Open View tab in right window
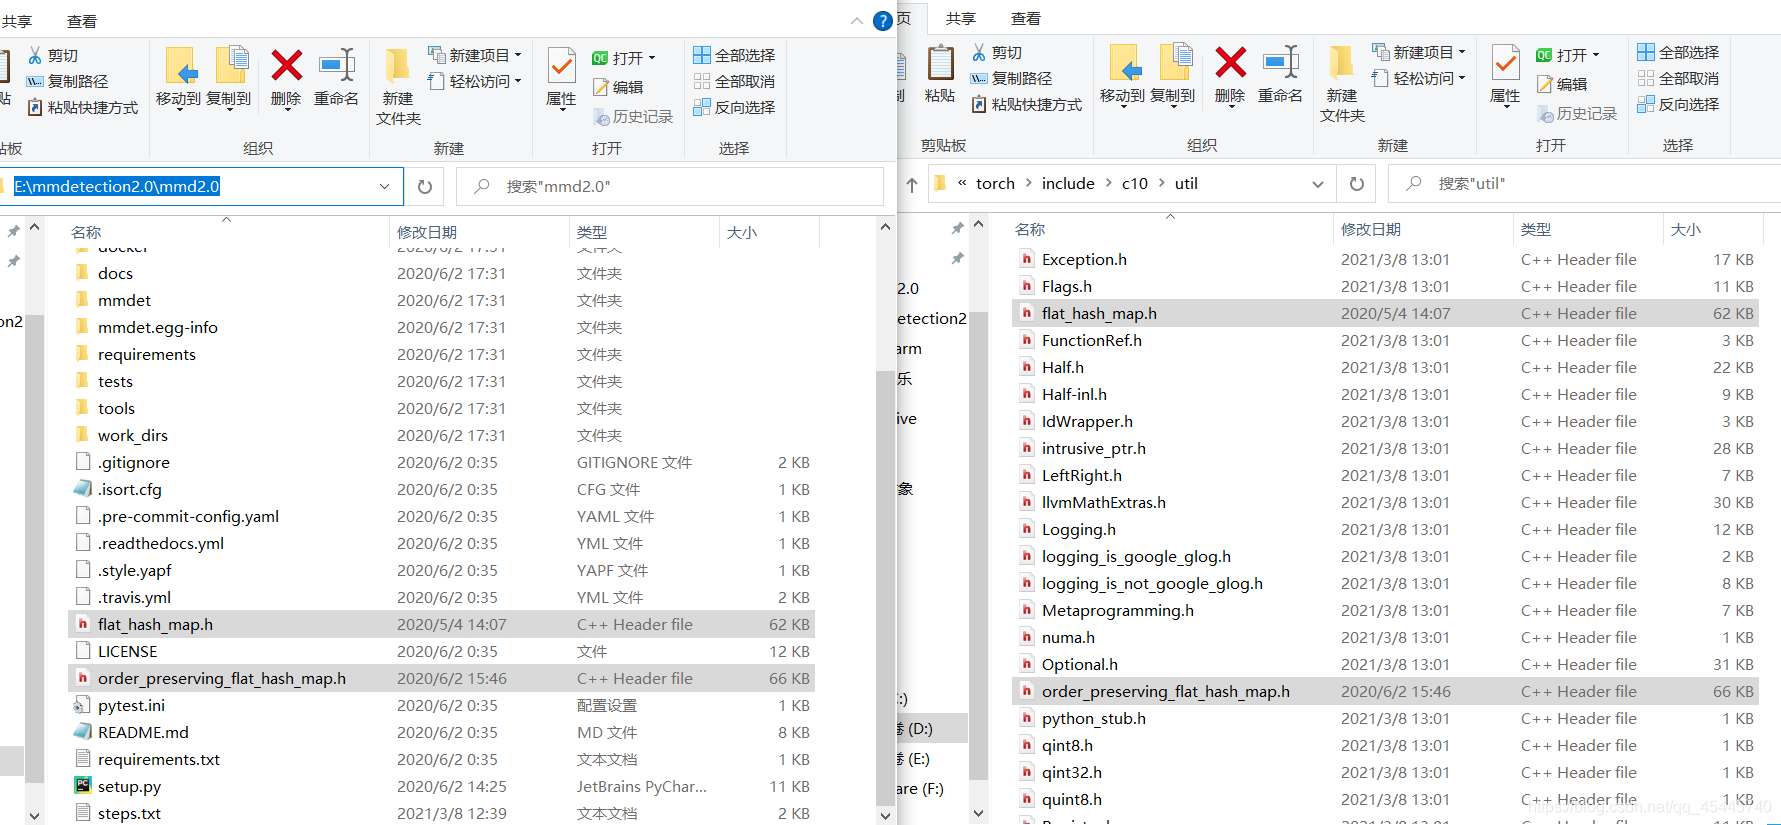The height and width of the screenshot is (825, 1781). coord(1026,19)
